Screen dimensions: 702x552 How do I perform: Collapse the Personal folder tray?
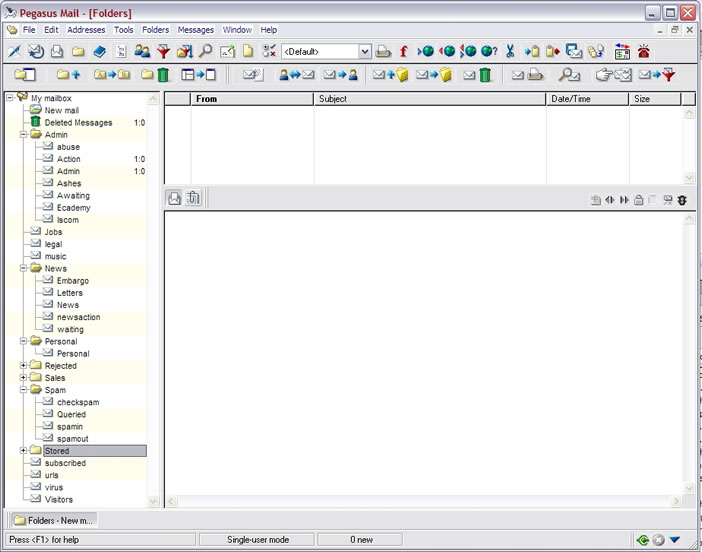click(23, 342)
